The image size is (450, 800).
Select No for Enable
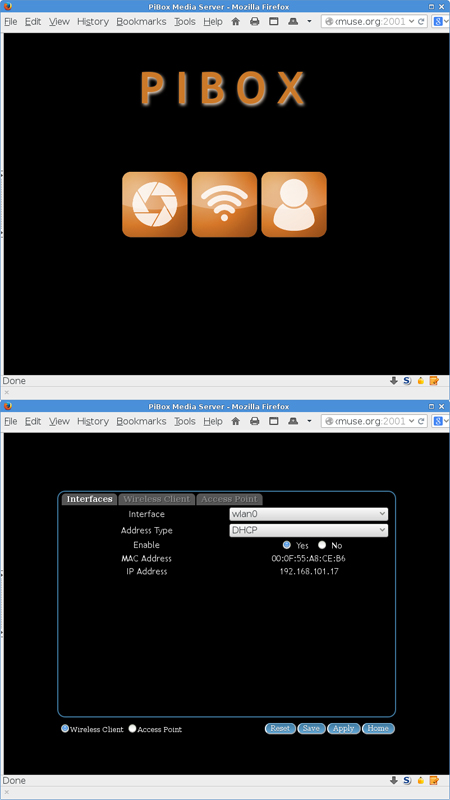(322, 545)
